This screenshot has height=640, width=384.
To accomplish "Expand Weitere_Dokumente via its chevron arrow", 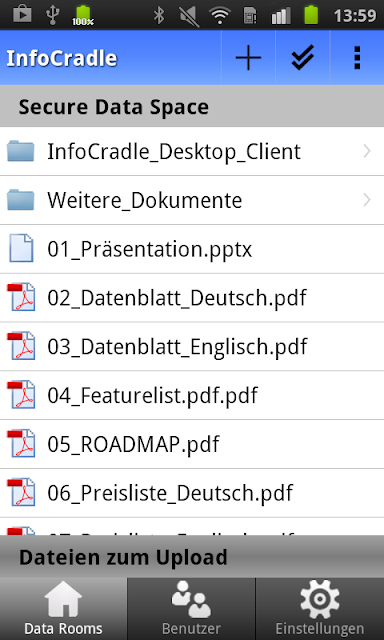I will (x=366, y=200).
